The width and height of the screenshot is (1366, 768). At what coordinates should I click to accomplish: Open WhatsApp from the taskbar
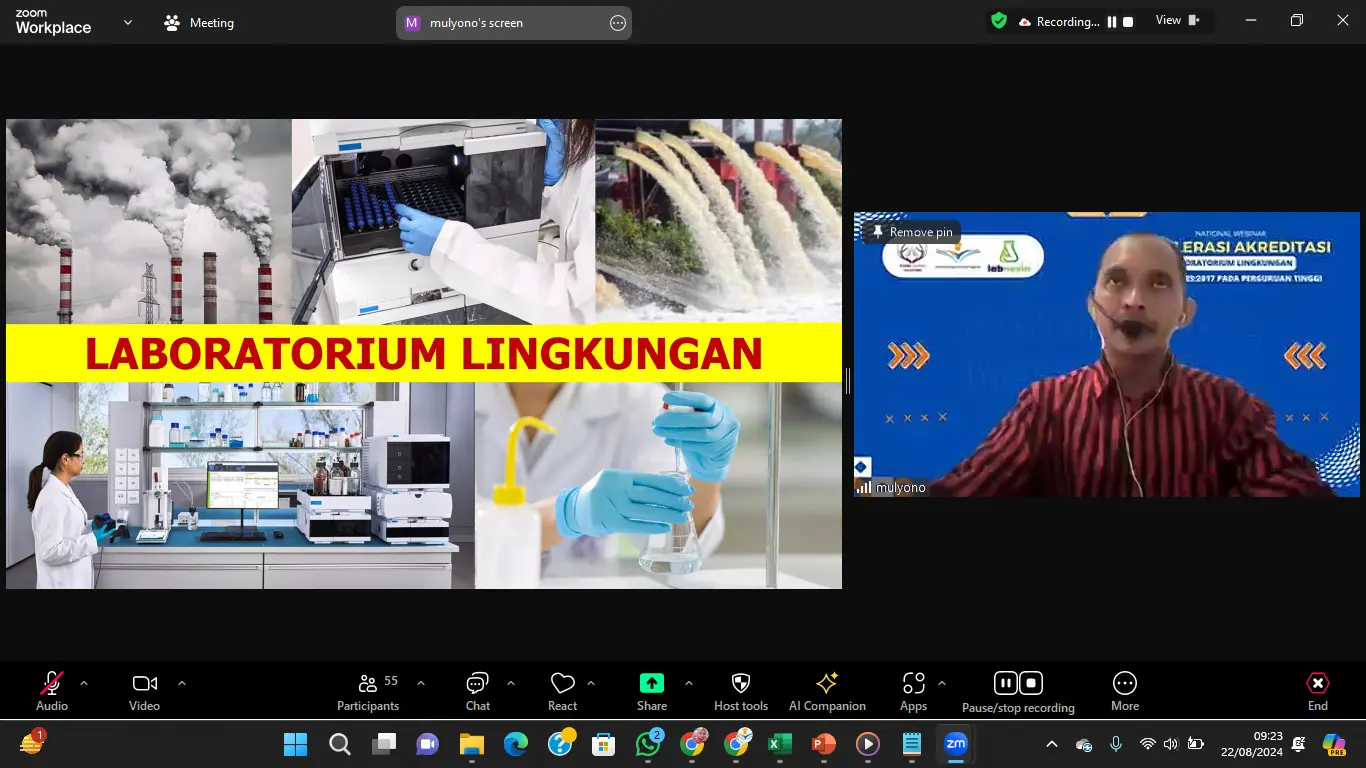point(648,745)
